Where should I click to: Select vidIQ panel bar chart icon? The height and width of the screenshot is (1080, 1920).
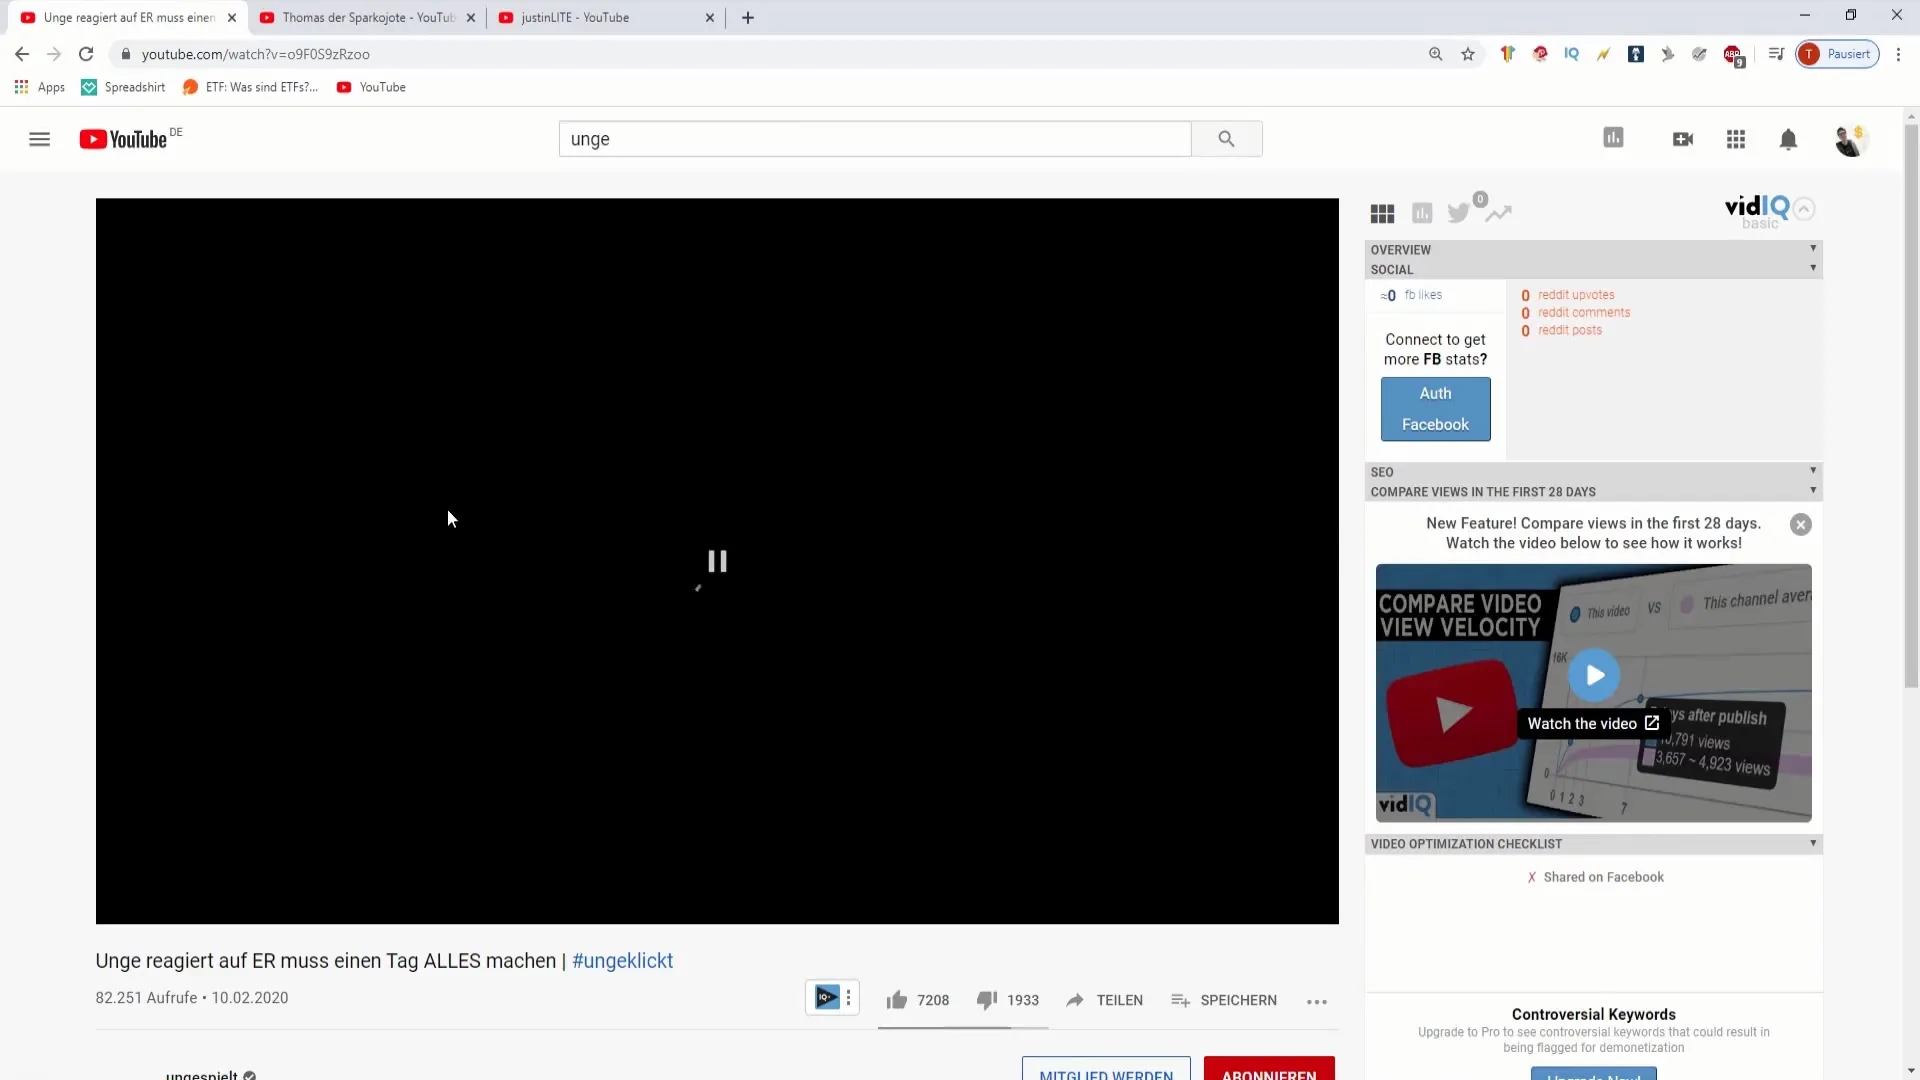coord(1422,213)
